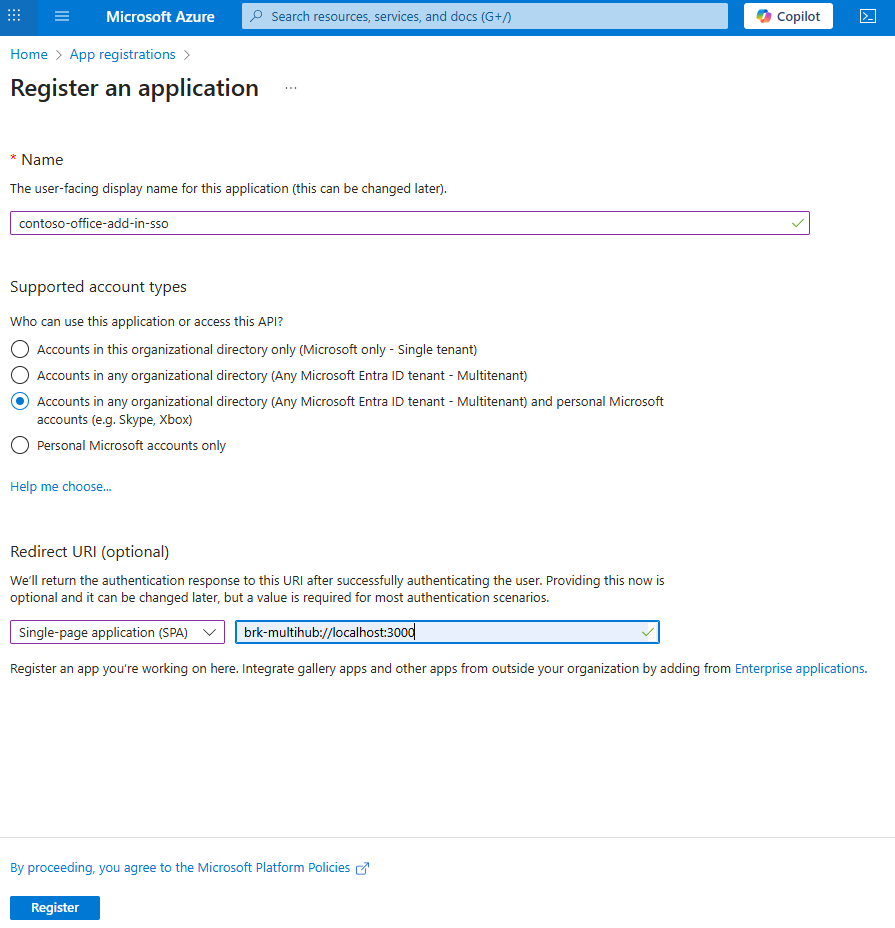Open the app launcher grid icon

tap(15, 16)
